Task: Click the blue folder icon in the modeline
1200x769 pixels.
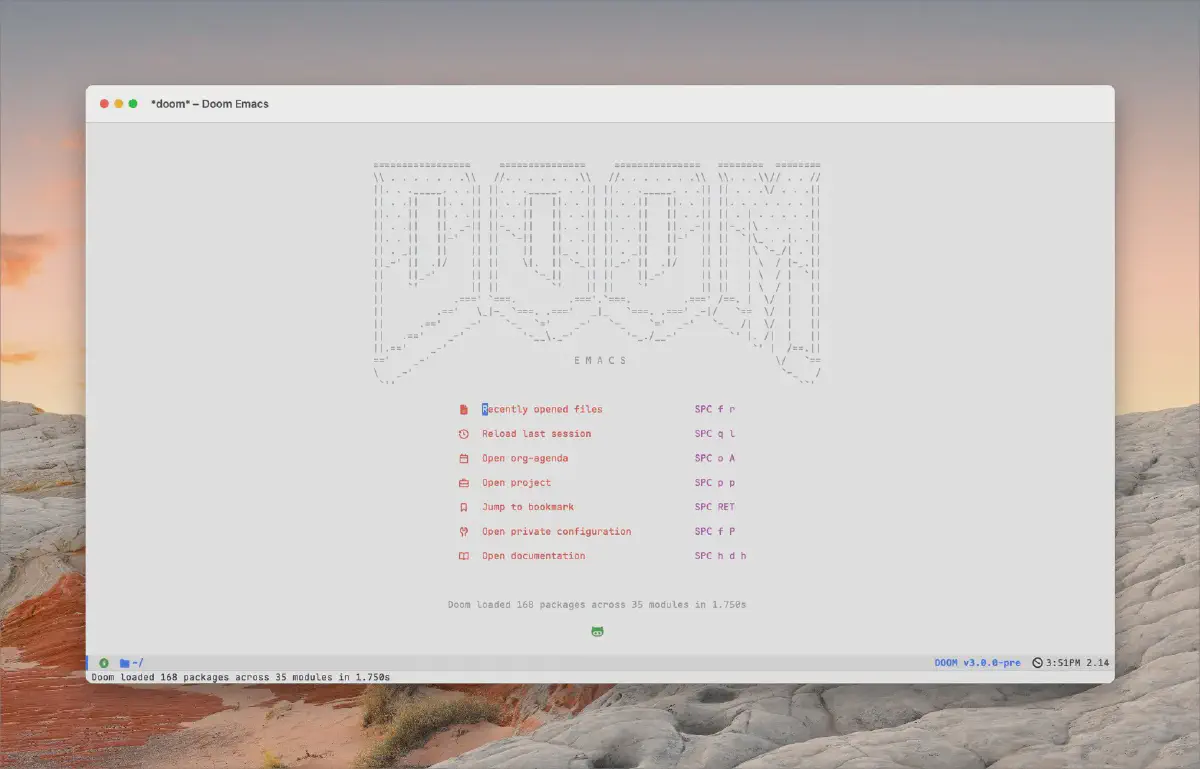Action: coord(125,663)
